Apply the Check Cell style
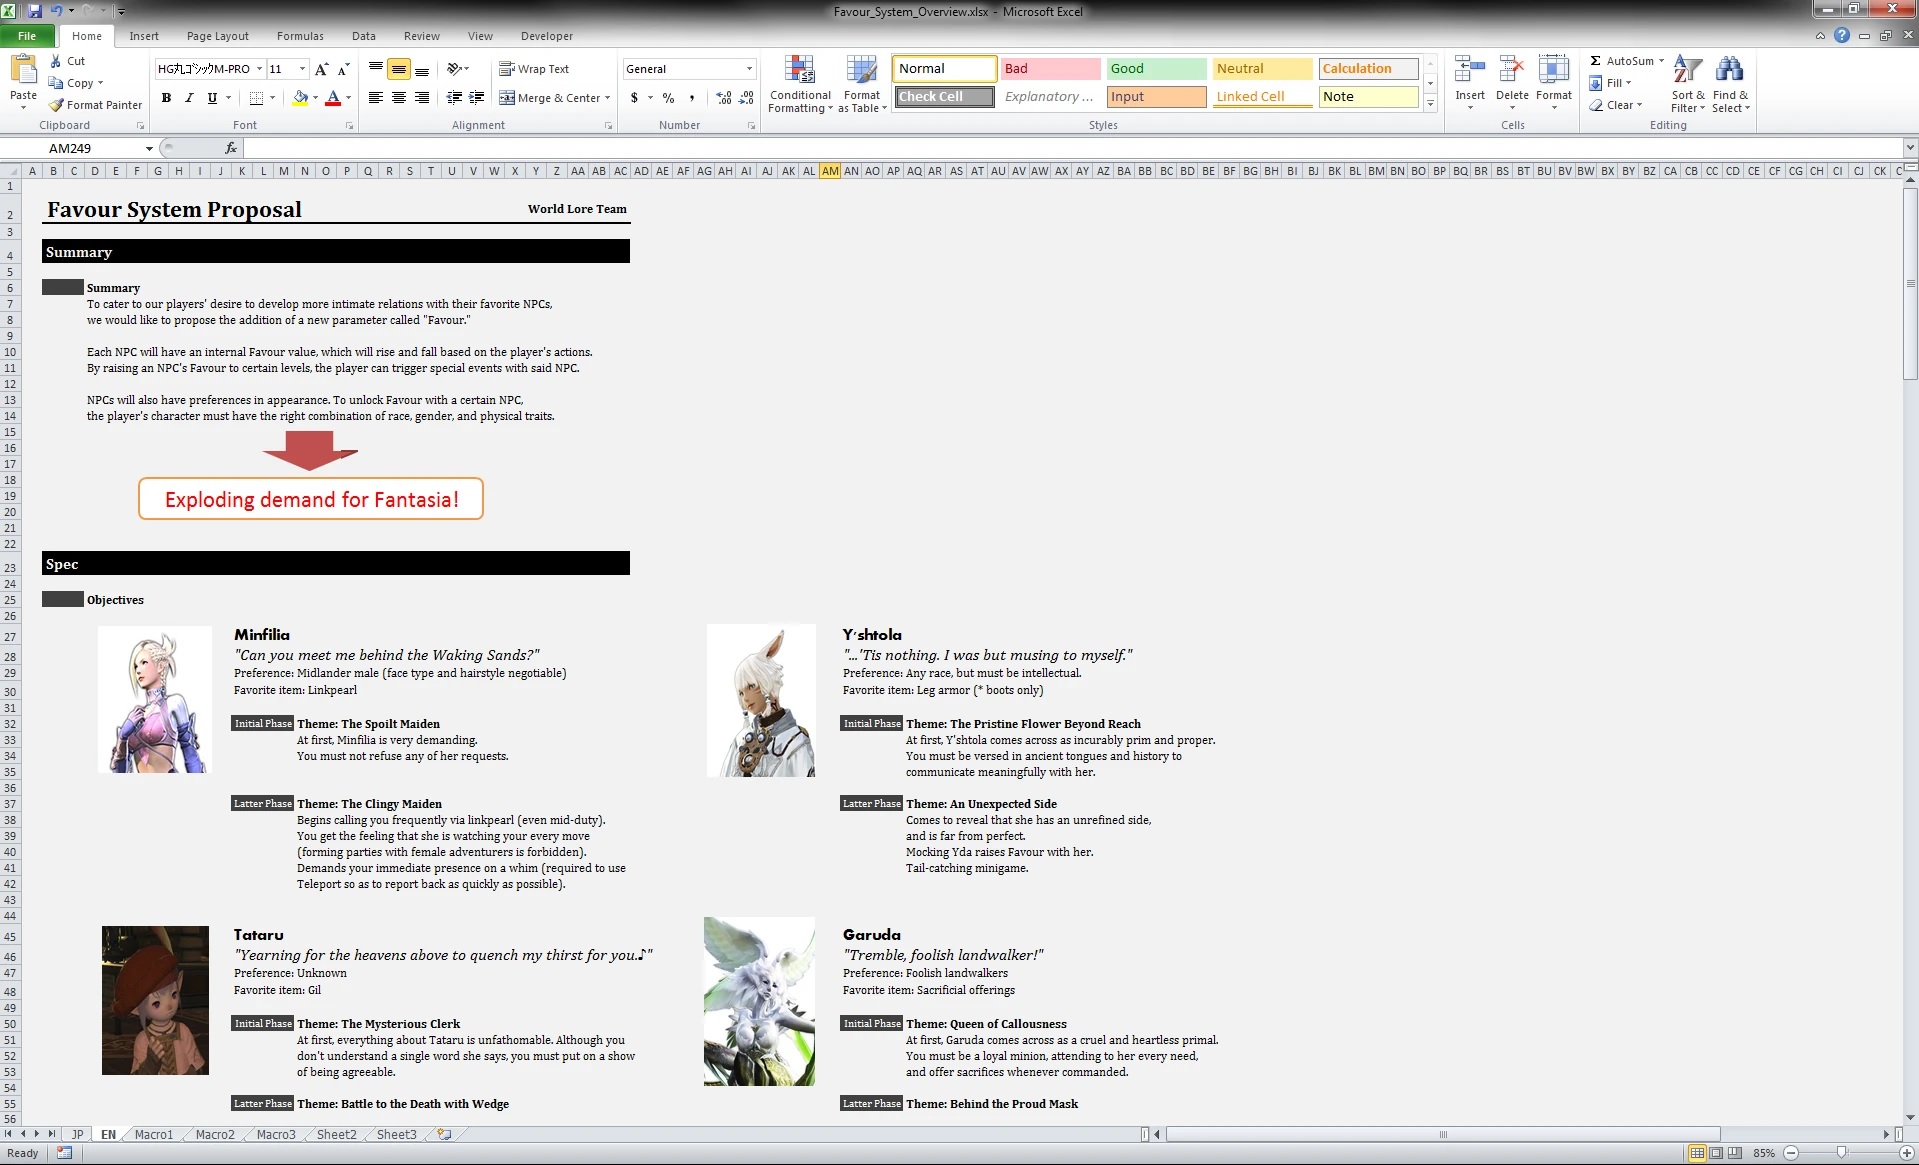 pyautogui.click(x=944, y=97)
